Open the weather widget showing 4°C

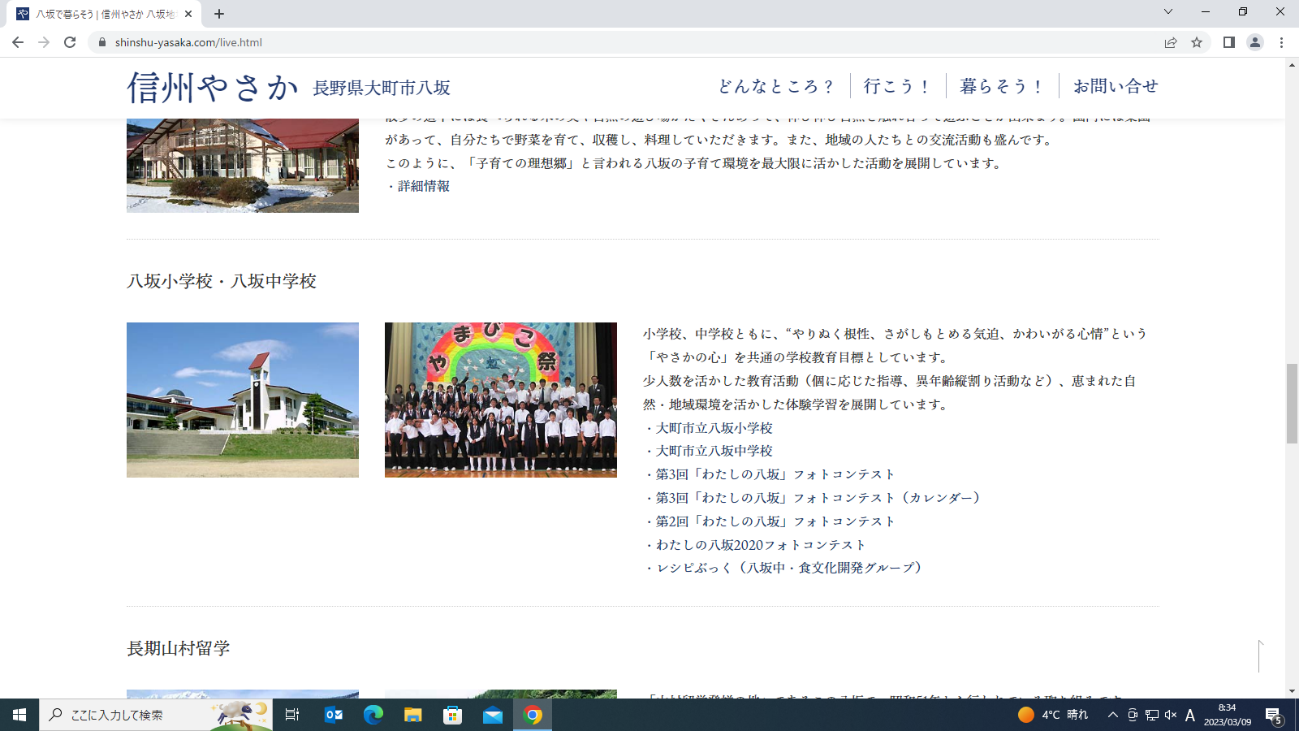tap(1053, 715)
